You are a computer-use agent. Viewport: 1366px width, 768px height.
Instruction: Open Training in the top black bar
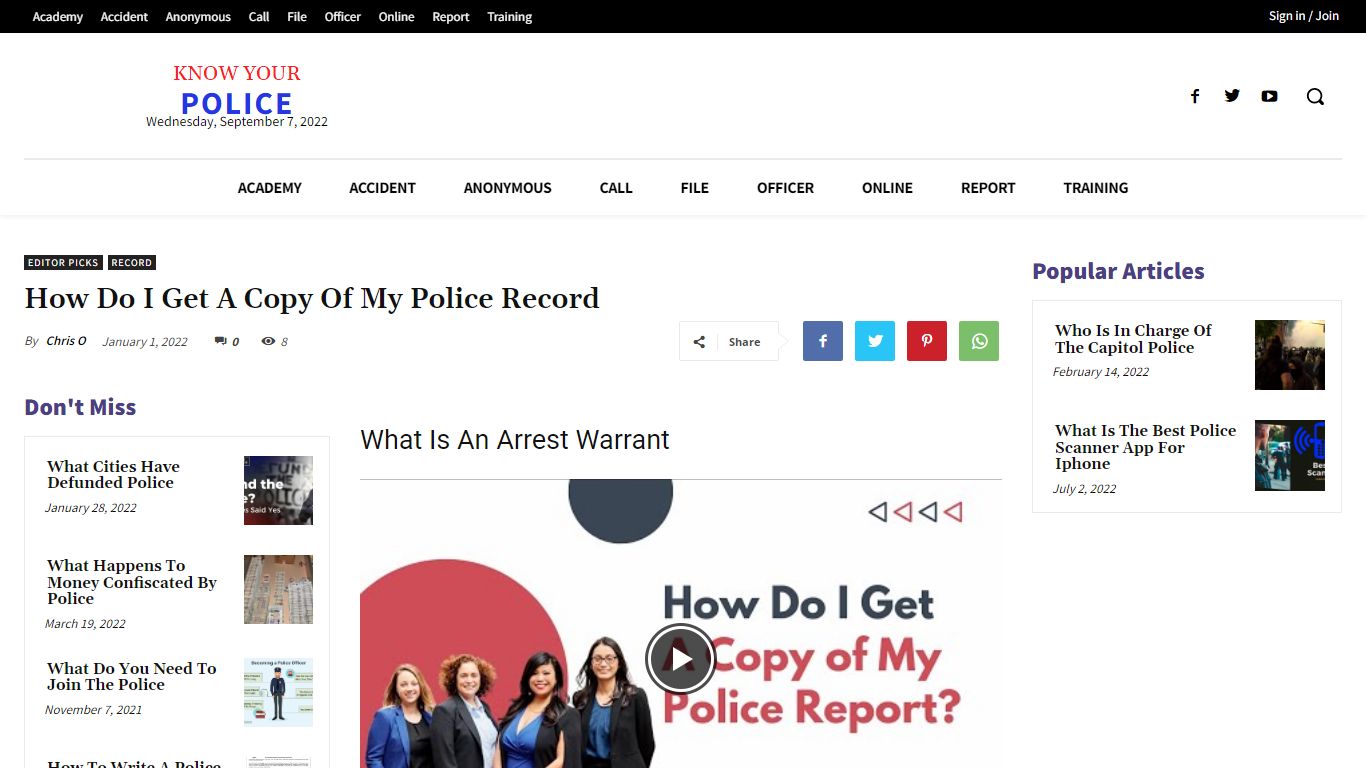tap(510, 17)
